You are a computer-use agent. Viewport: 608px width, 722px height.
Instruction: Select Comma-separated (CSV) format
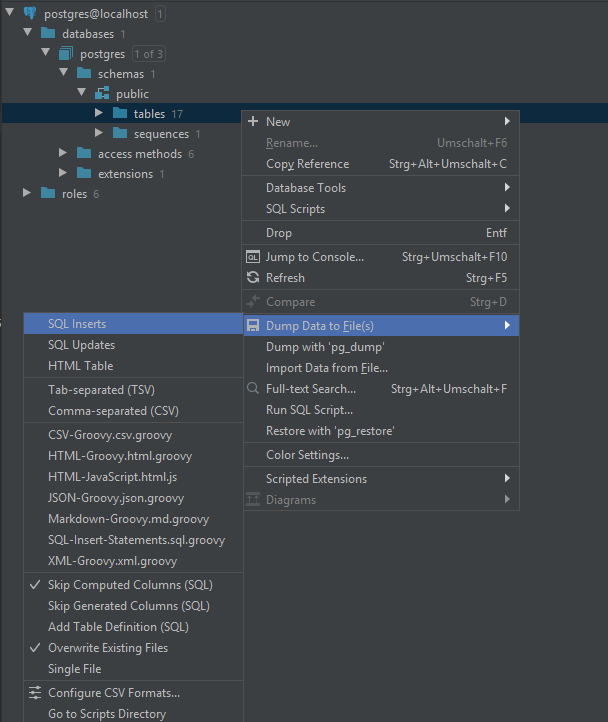click(x=113, y=411)
